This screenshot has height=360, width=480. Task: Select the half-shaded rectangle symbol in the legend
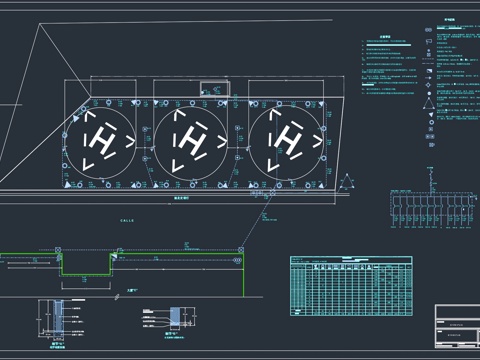(x=429, y=71)
